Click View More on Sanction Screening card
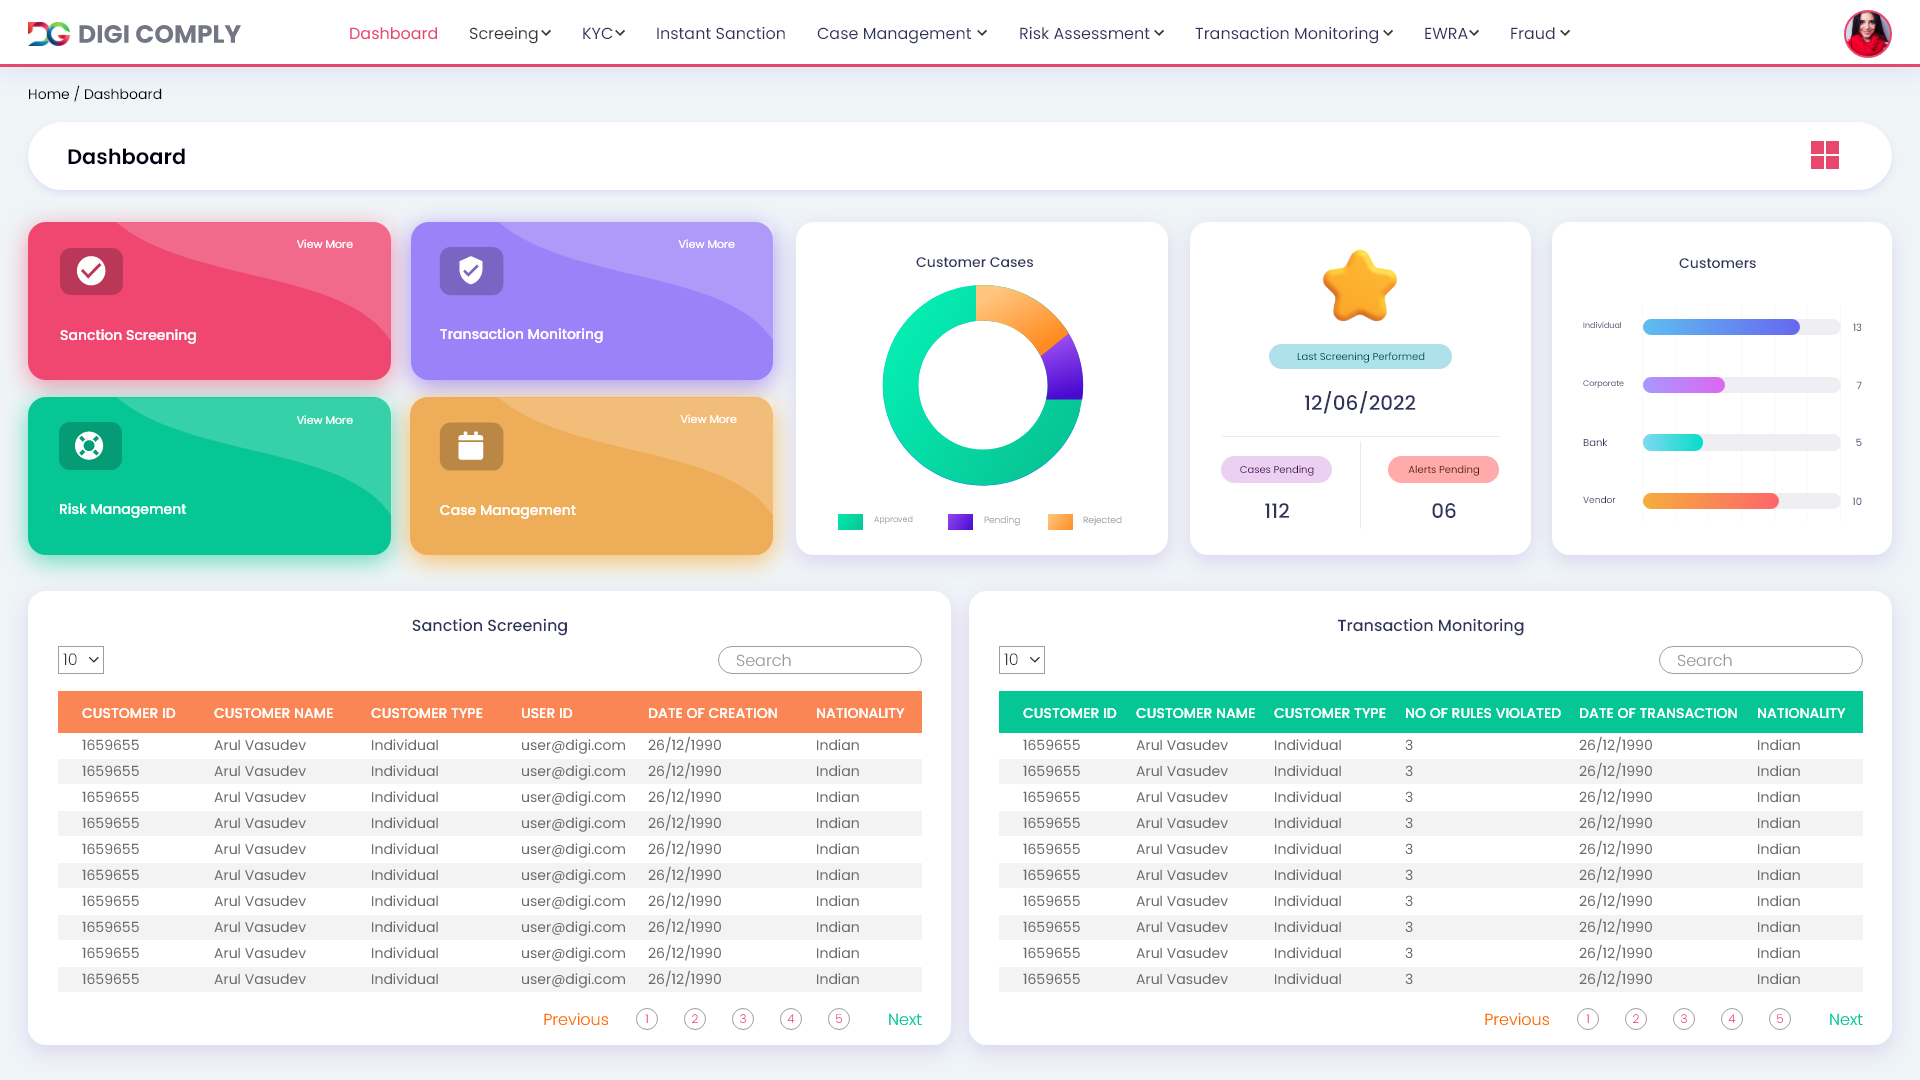The height and width of the screenshot is (1080, 1920). coord(324,244)
